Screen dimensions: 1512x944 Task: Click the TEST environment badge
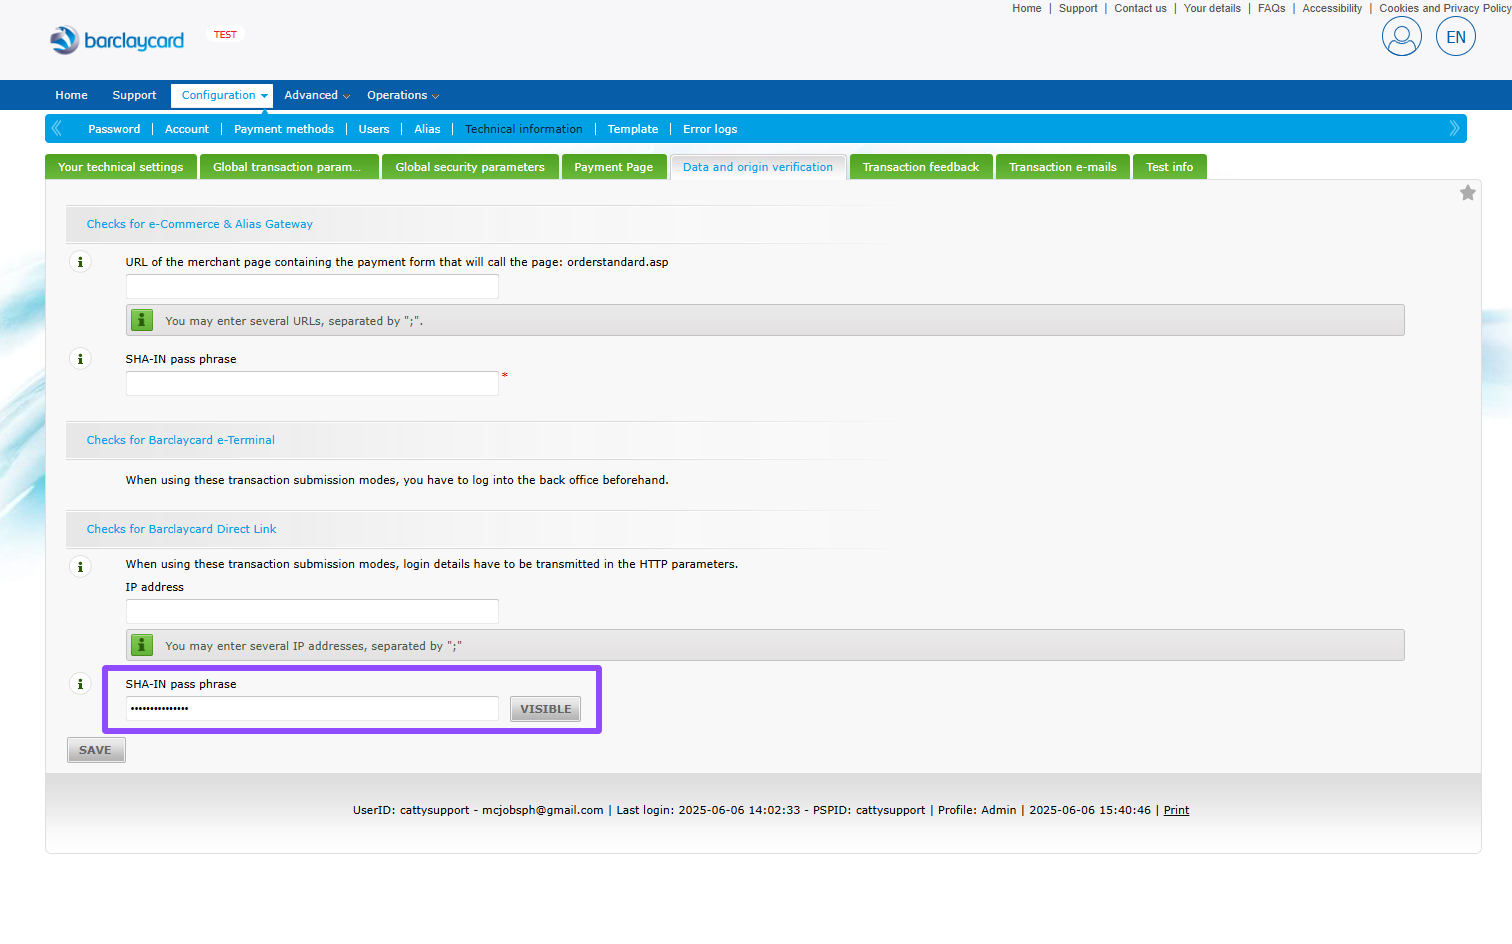click(225, 34)
